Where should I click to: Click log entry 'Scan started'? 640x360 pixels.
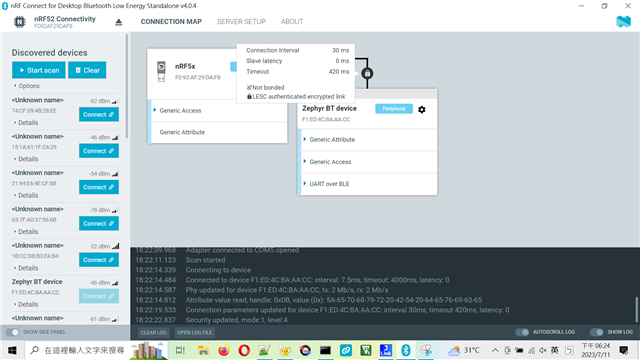point(205,260)
